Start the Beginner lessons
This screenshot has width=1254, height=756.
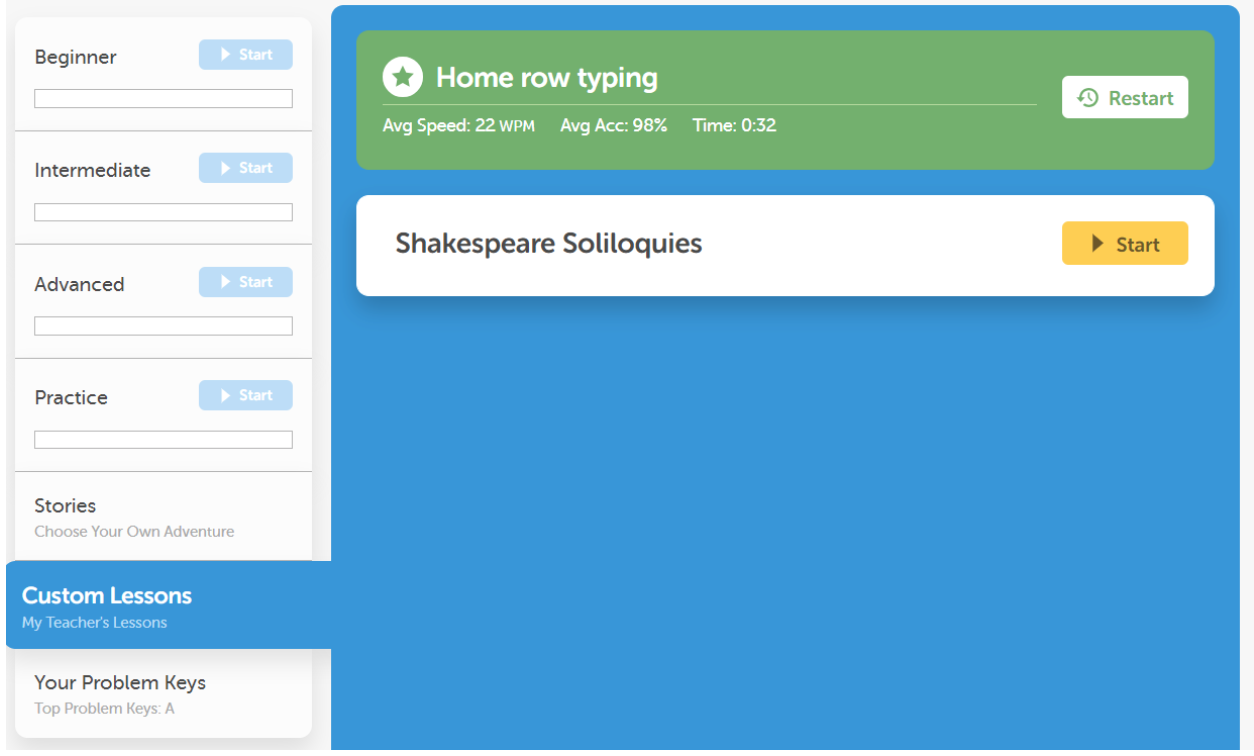(245, 54)
